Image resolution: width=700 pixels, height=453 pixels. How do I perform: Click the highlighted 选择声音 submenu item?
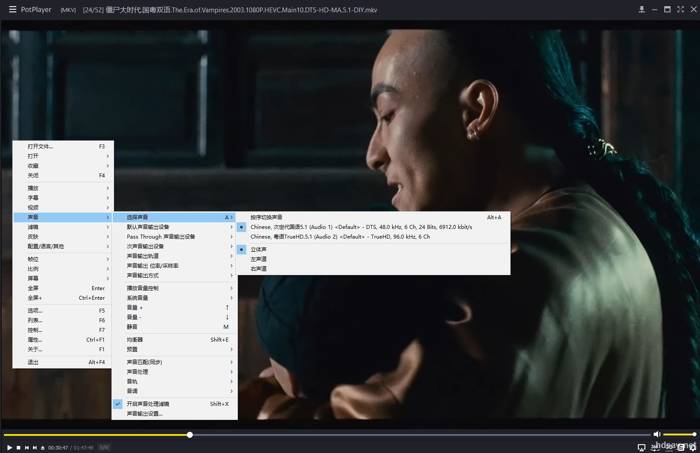[175, 217]
